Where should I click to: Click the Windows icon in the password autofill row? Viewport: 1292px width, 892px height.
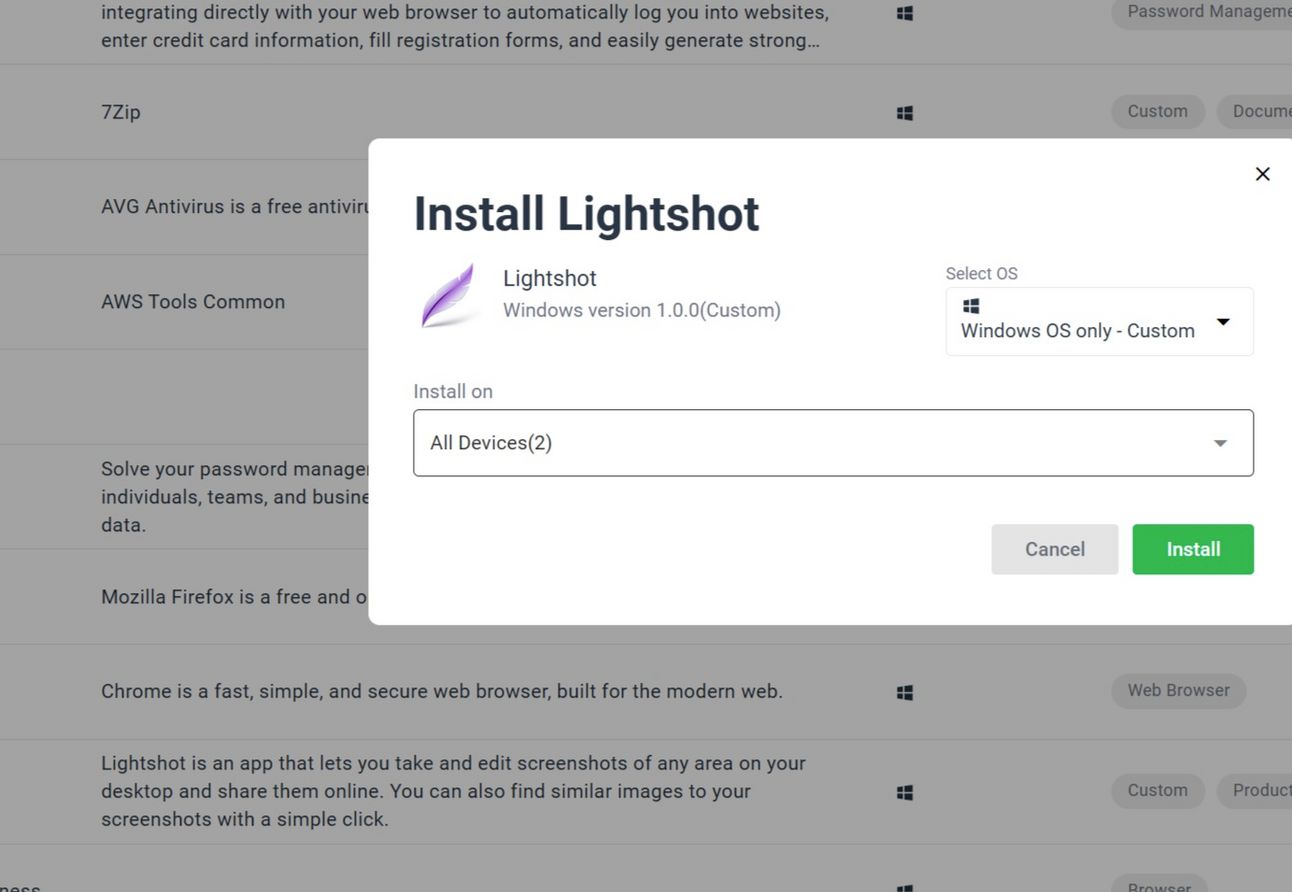(x=905, y=14)
